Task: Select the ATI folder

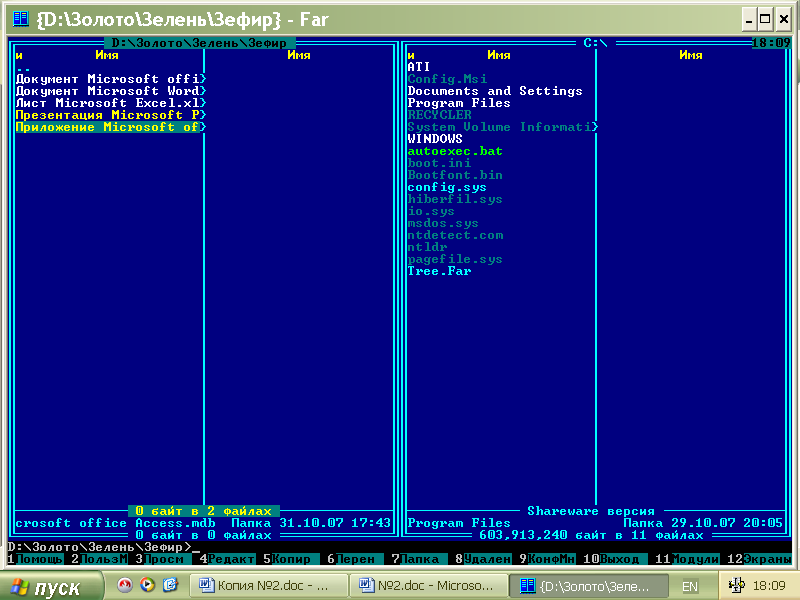Action: [418, 67]
